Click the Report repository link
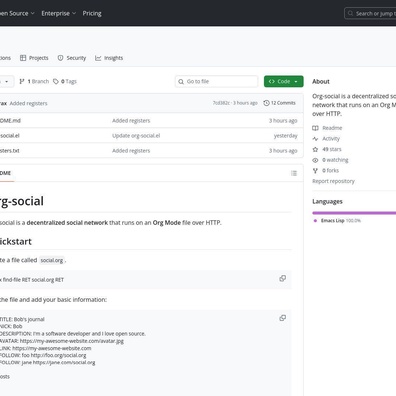Image resolution: width=396 pixels, height=396 pixels. pyautogui.click(x=333, y=181)
